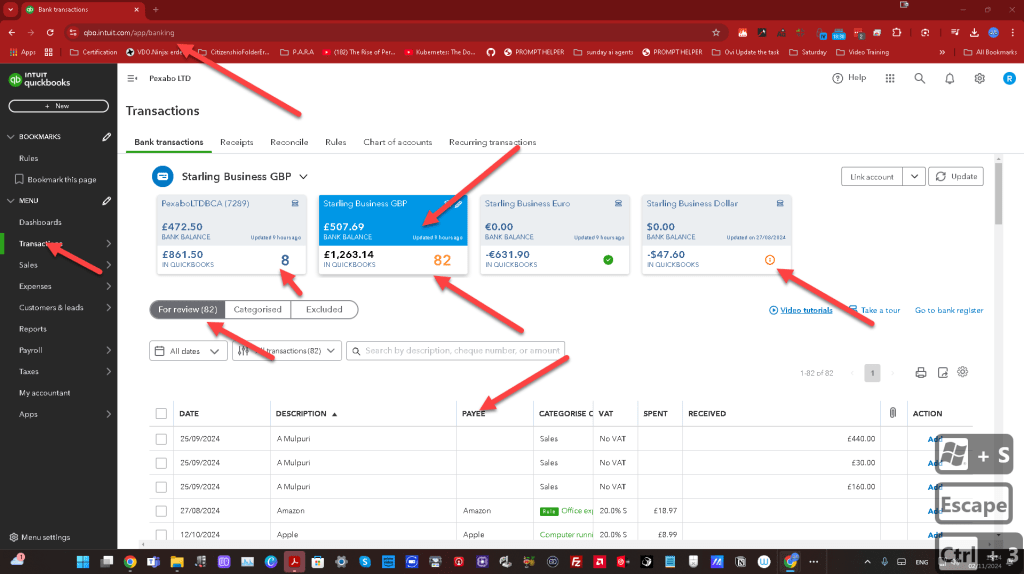The height and width of the screenshot is (574, 1024).
Task: Click the export icon above the table
Action: point(942,373)
